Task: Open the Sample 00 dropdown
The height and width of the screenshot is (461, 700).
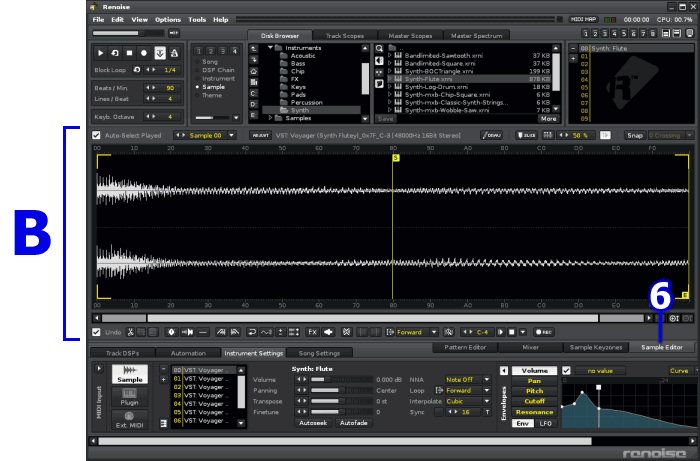Action: 232,135
